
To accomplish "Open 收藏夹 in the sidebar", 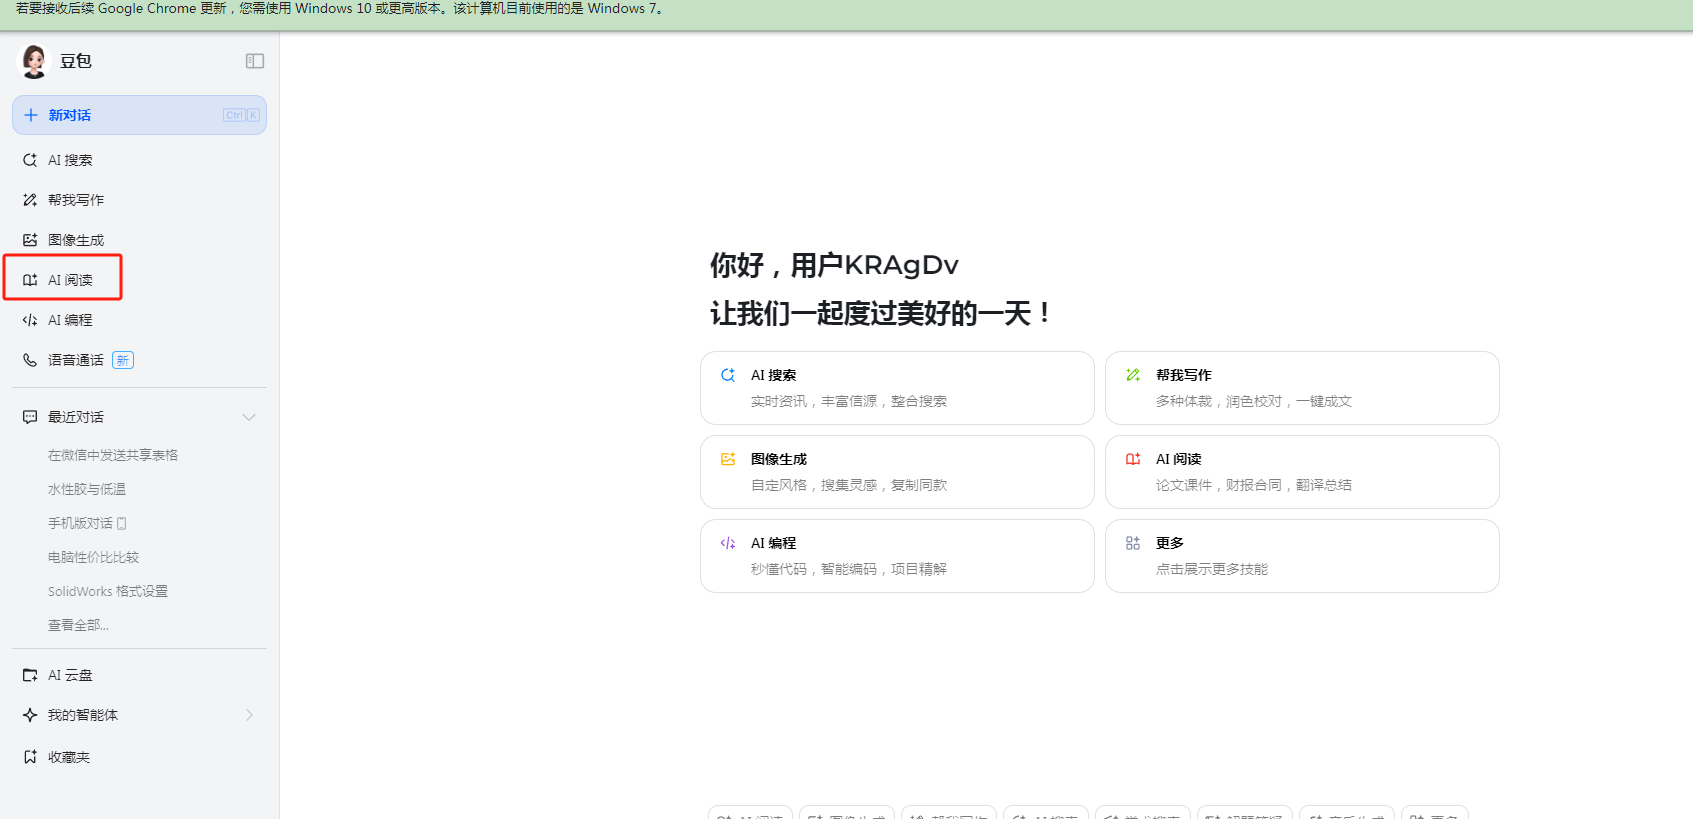I will (x=139, y=757).
